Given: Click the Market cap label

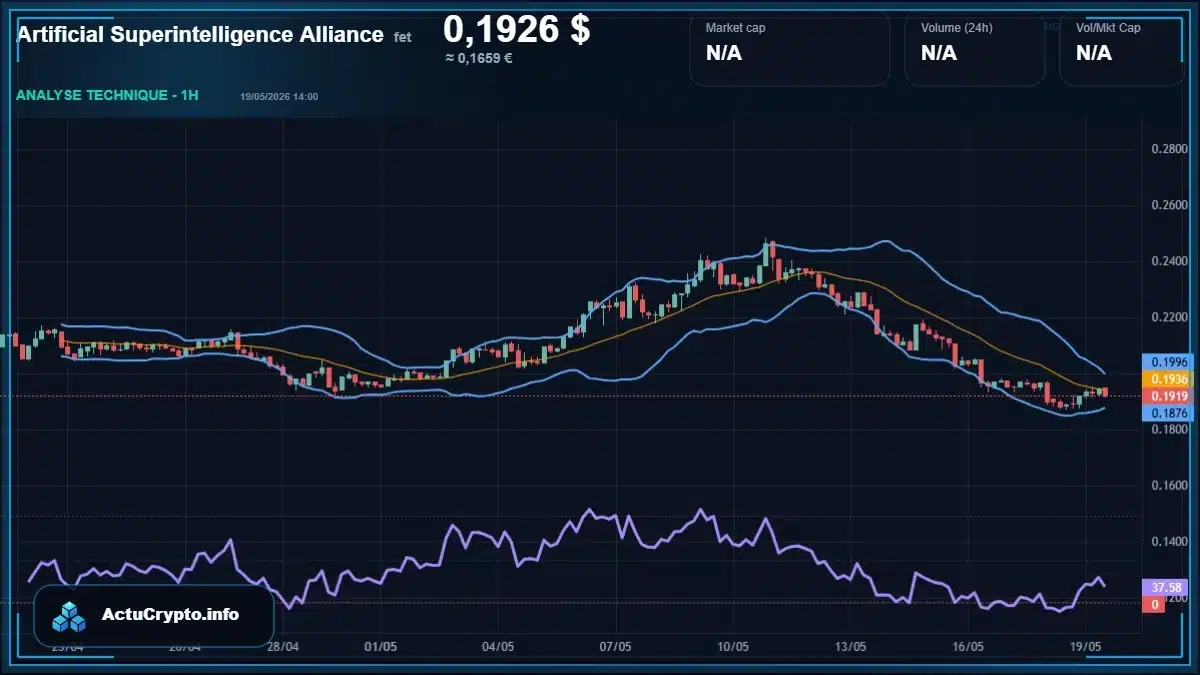Looking at the screenshot, I should click(735, 28).
